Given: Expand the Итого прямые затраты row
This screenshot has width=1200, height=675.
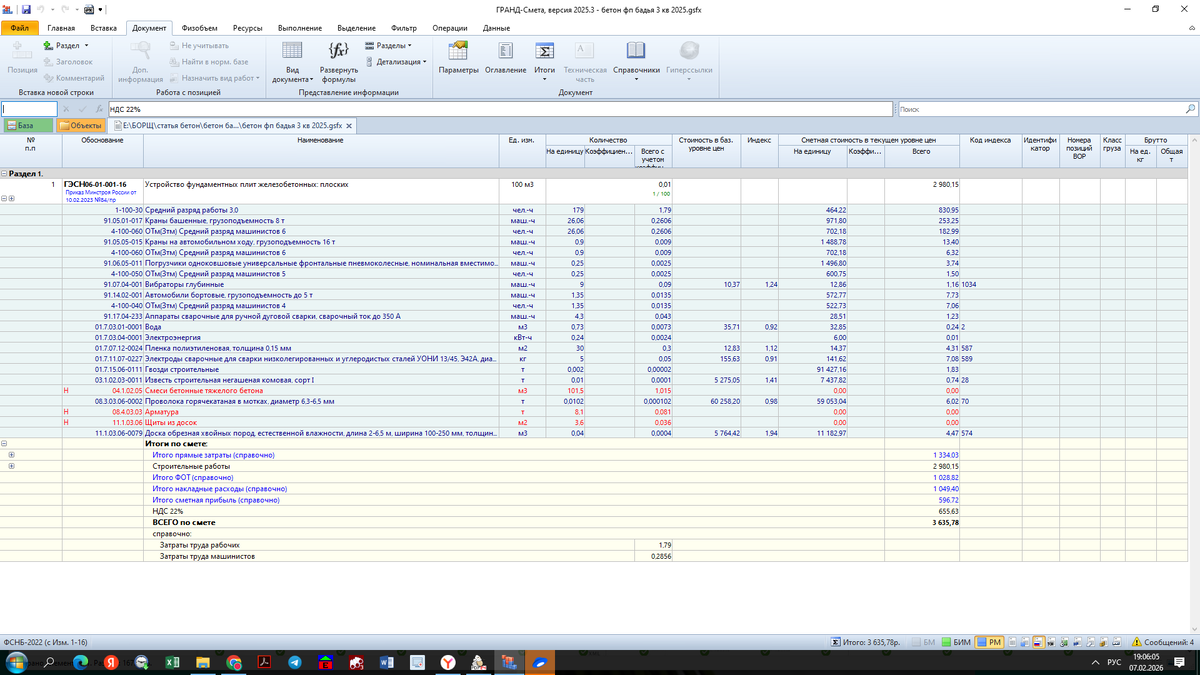Looking at the screenshot, I should [11, 455].
